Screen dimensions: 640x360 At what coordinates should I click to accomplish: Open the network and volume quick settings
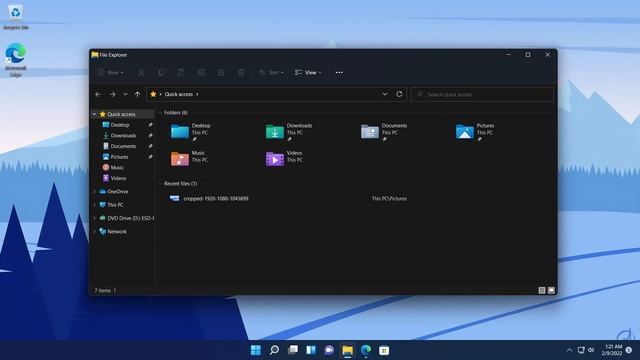[x=586, y=350]
